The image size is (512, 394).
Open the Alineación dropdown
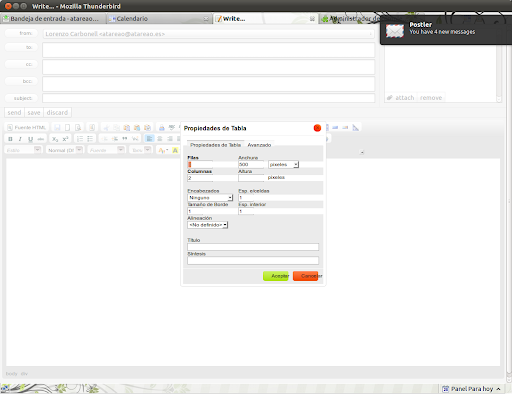pyautogui.click(x=208, y=225)
